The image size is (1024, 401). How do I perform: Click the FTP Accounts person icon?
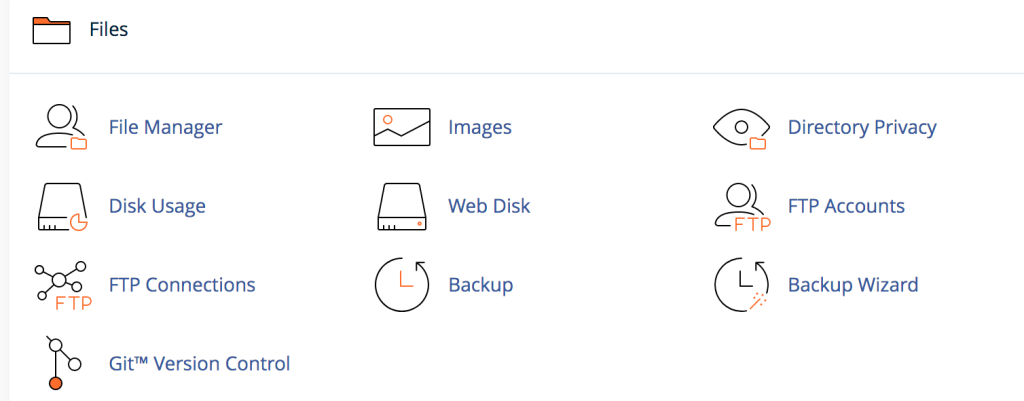pos(741,206)
